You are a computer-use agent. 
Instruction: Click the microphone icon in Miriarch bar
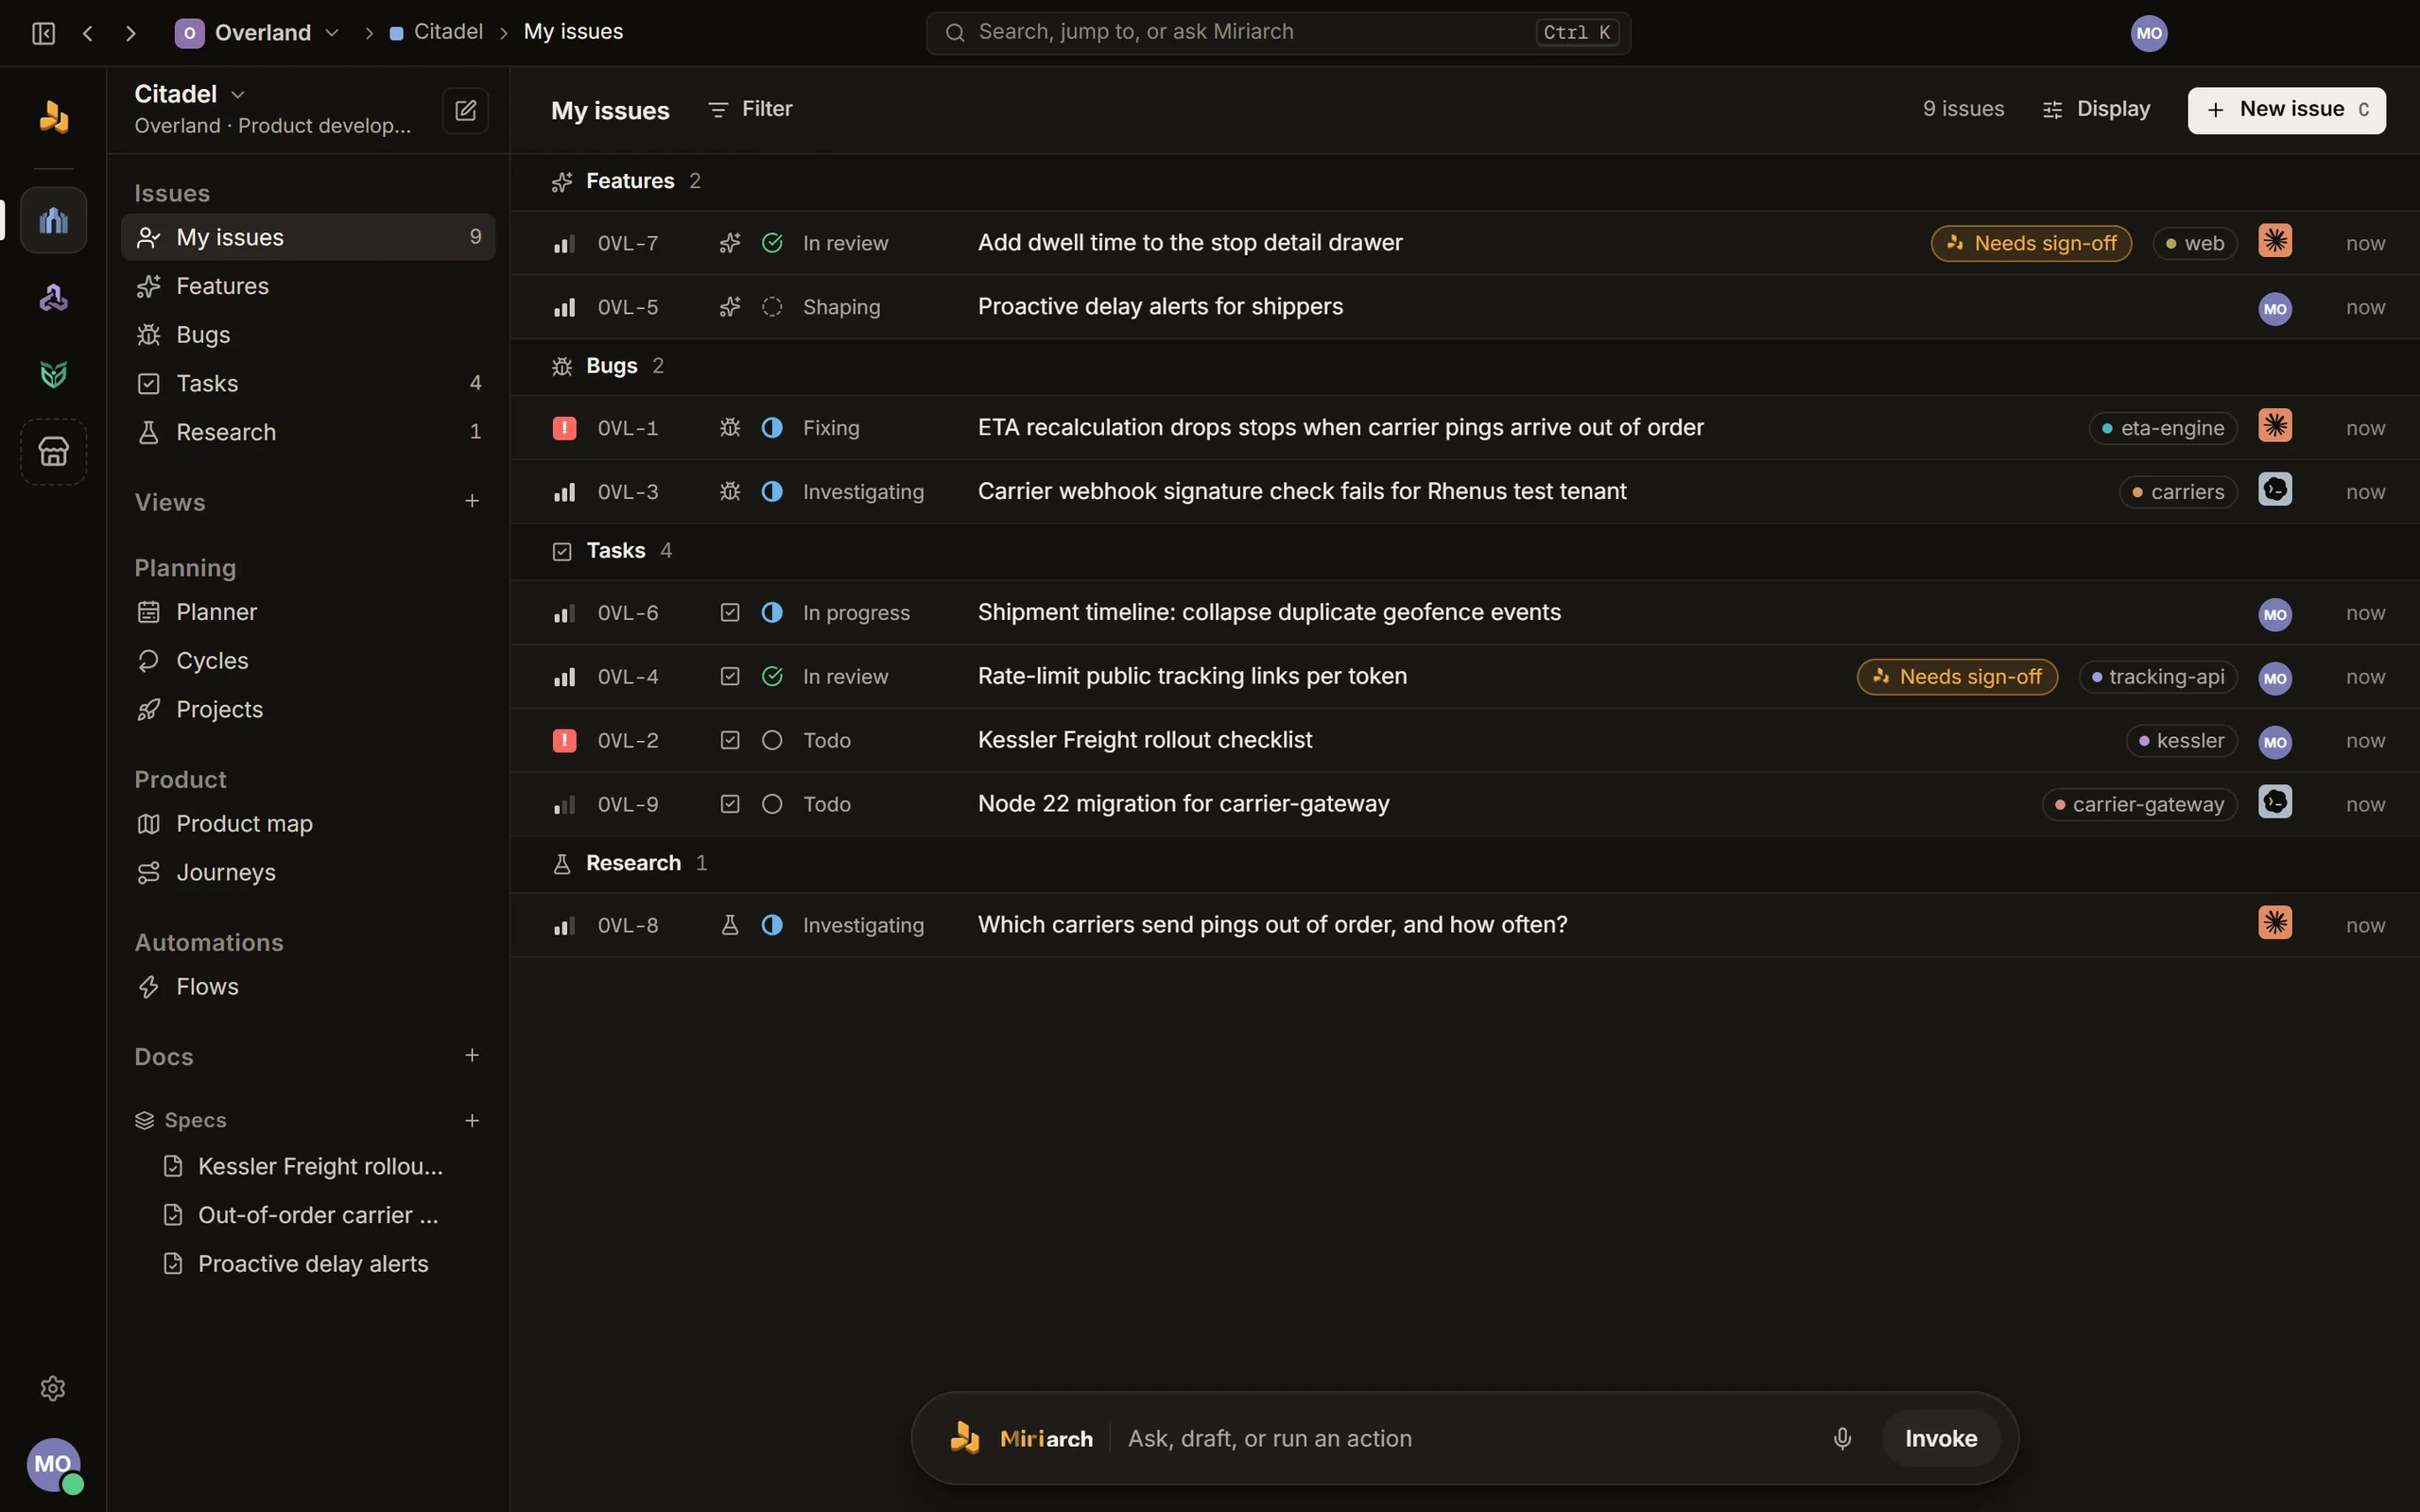1842,1438
